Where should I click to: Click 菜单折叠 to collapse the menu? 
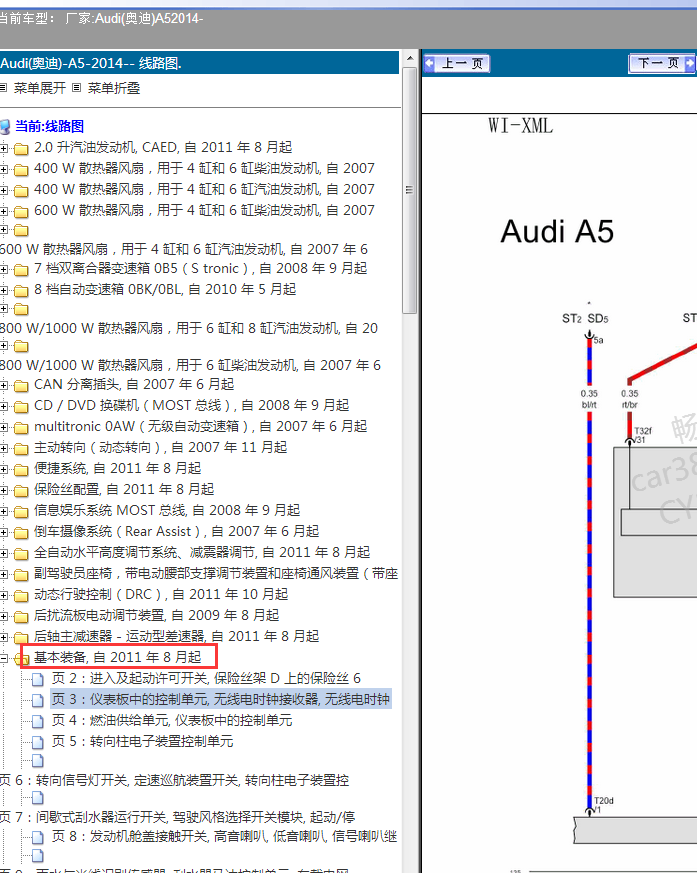(x=114, y=88)
